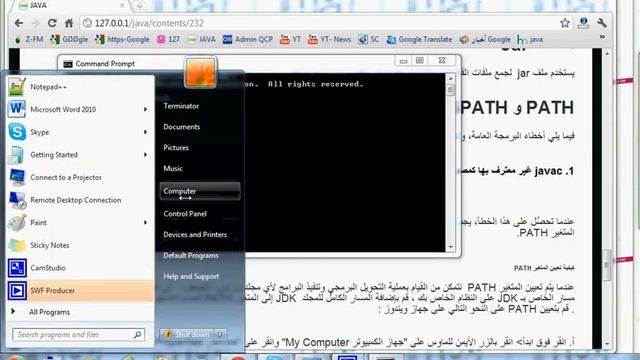640x360 pixels.
Task: Open Getting Started item
Action: [x=80, y=155]
